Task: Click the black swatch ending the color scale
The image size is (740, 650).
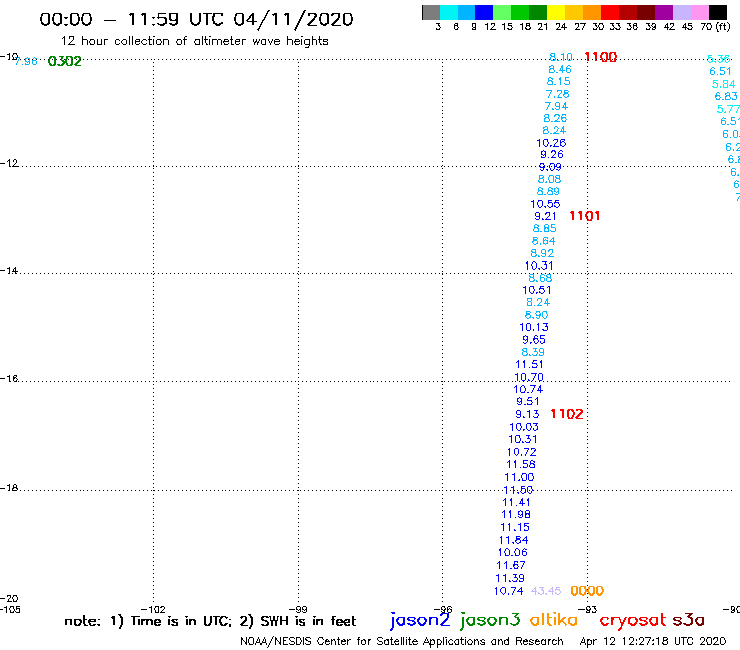Action: (x=718, y=12)
